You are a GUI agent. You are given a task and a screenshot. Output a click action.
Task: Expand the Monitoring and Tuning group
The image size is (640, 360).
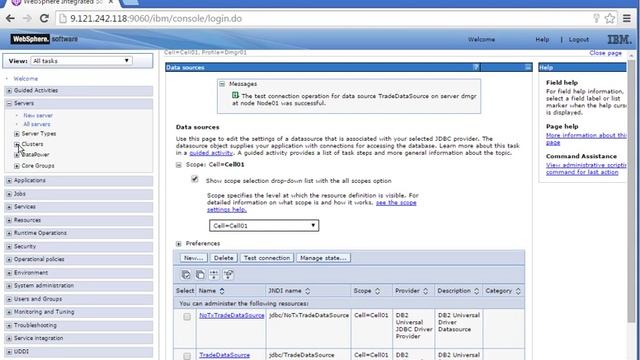click(x=9, y=313)
